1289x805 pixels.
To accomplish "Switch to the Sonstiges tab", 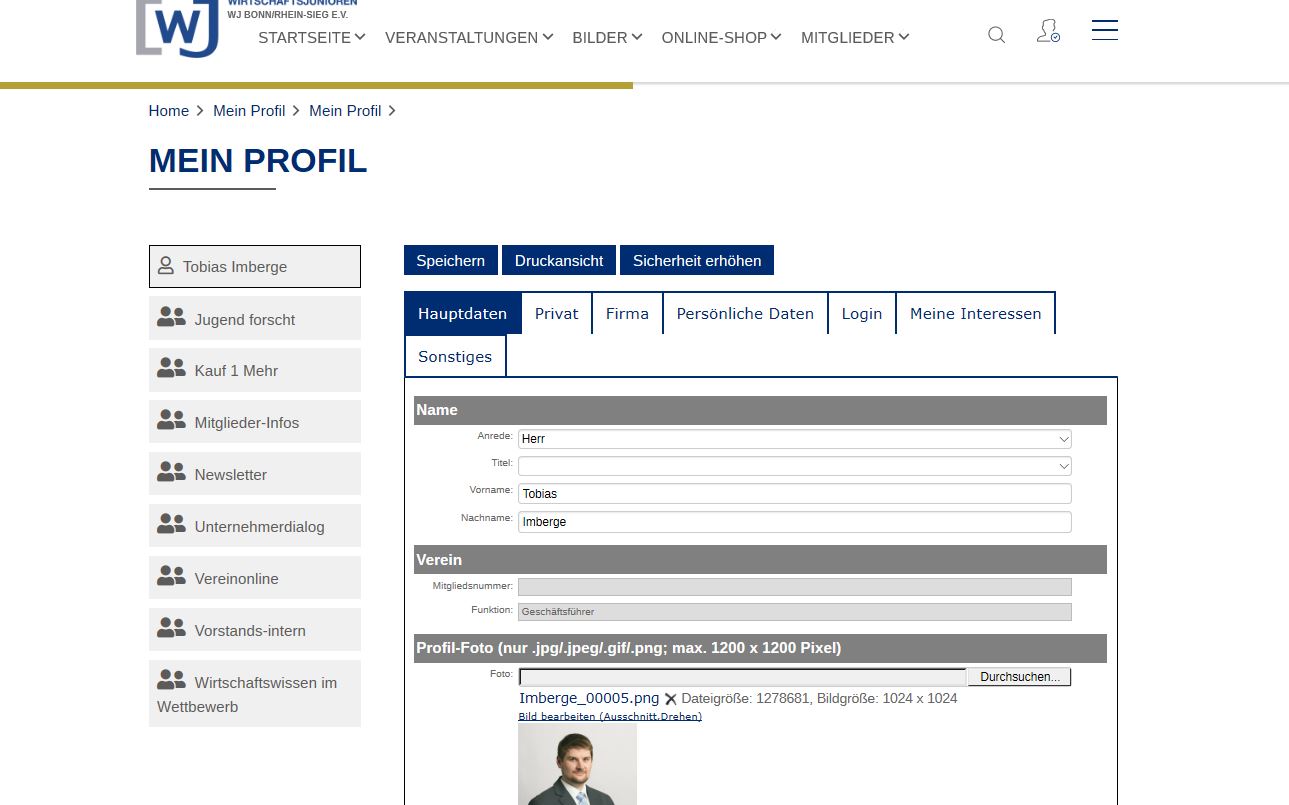I will click(455, 356).
